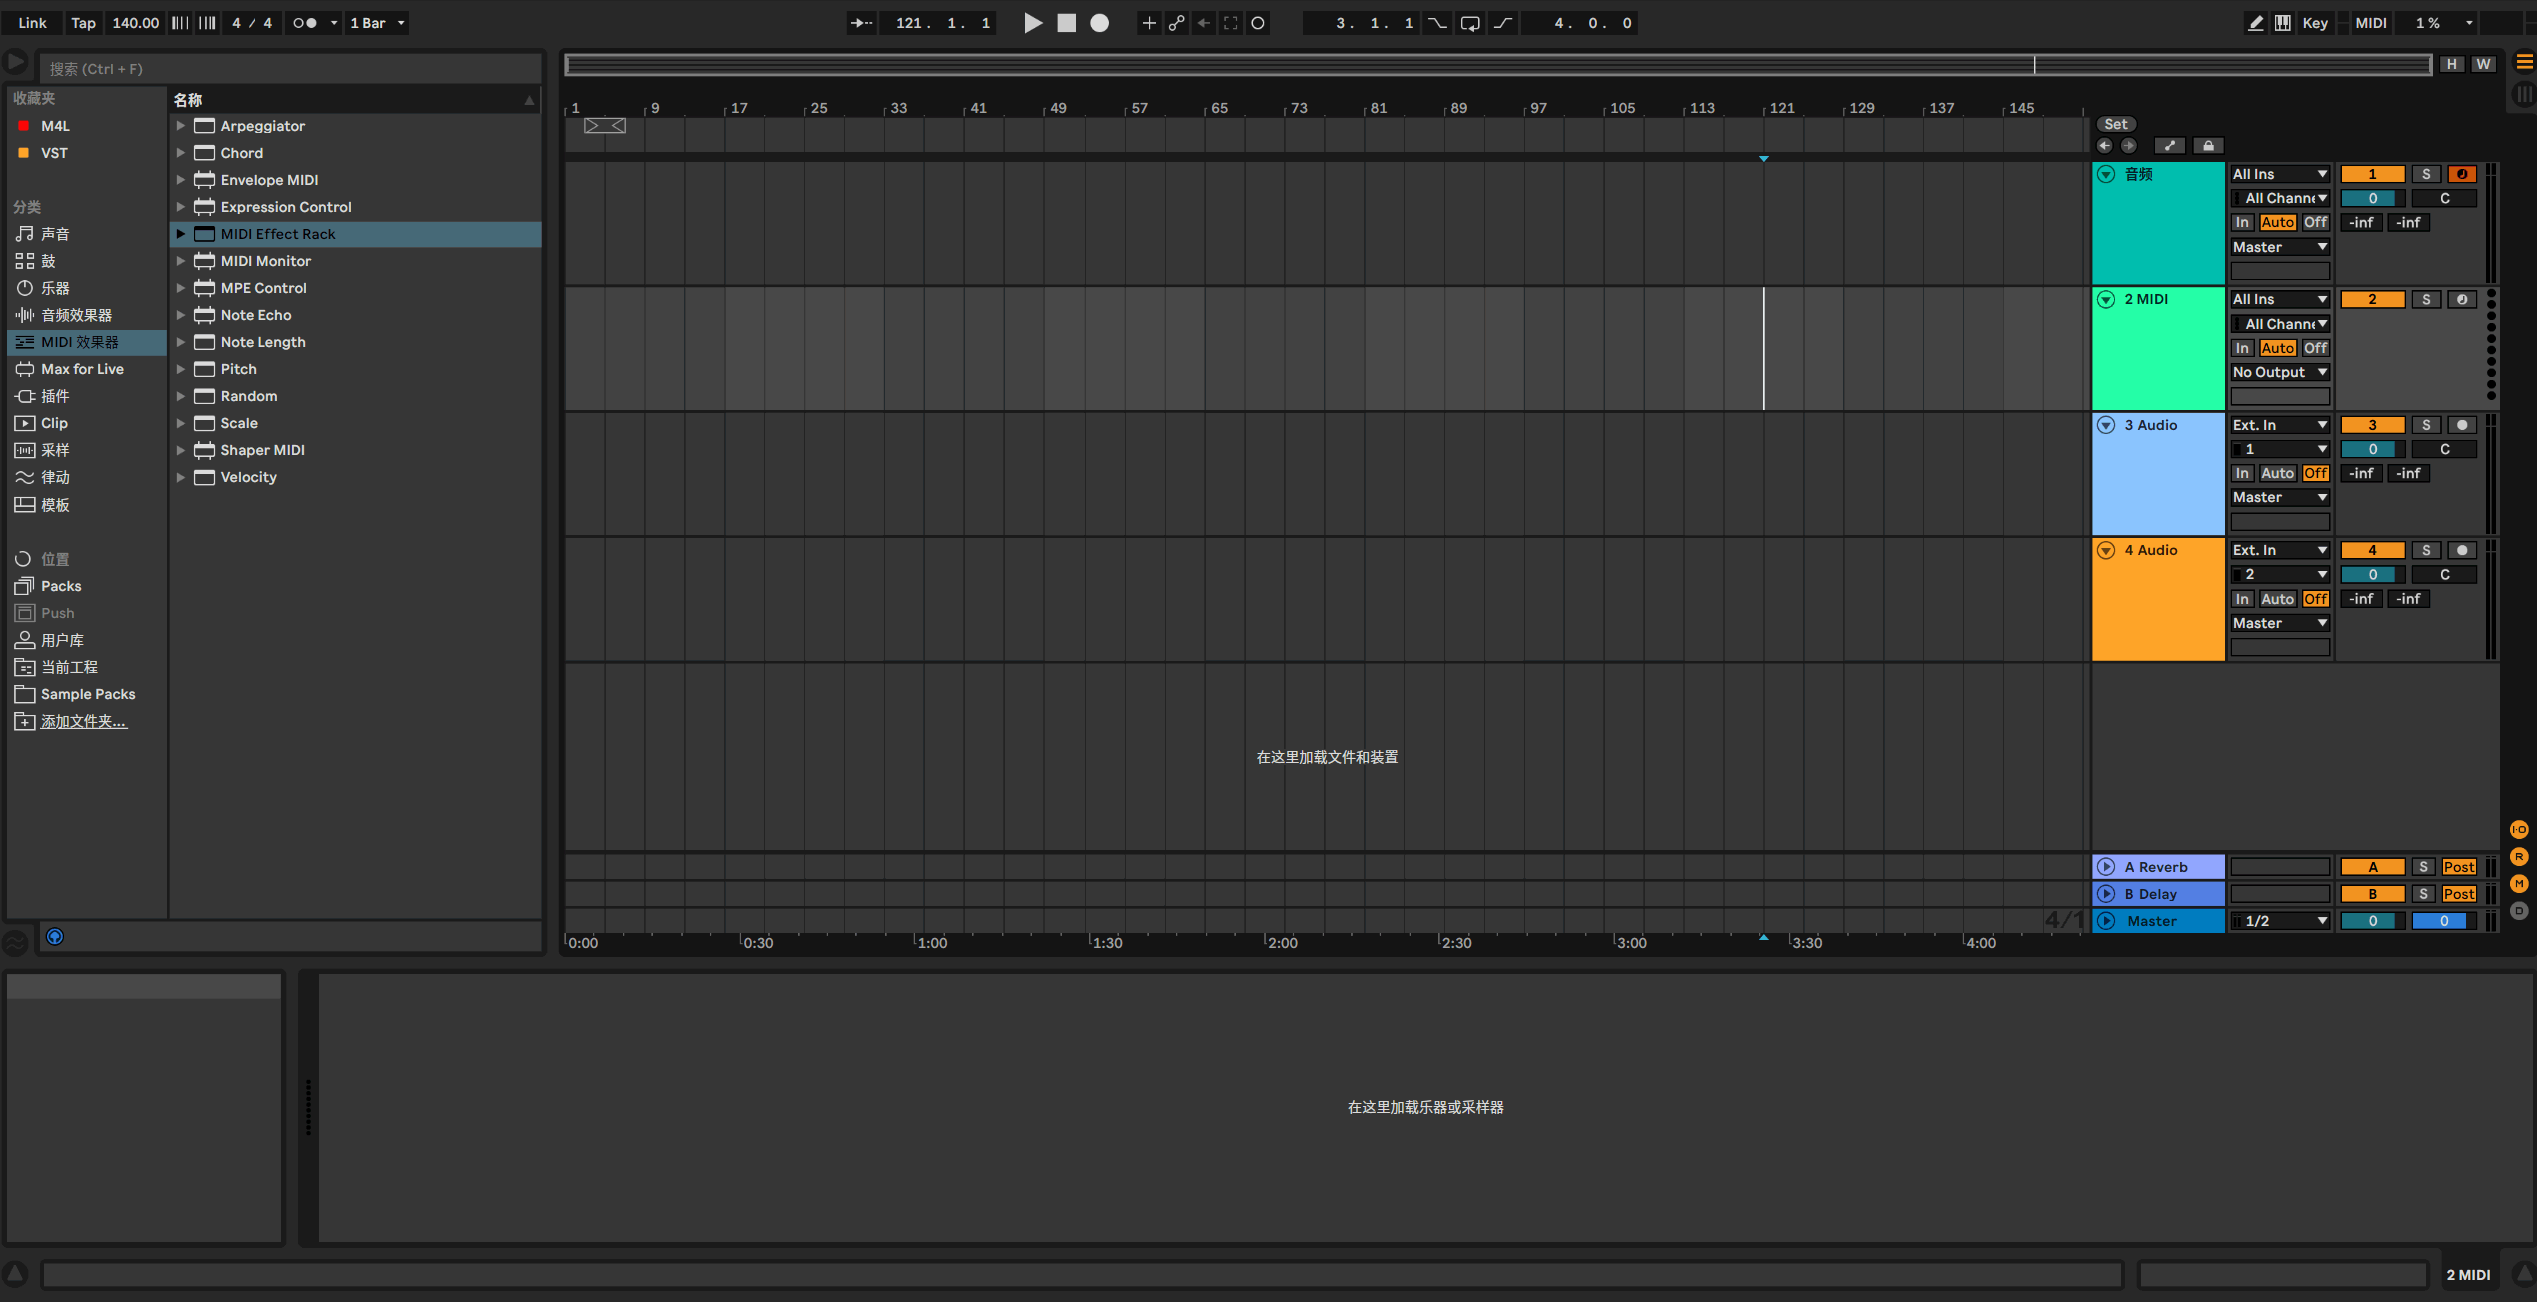Set 3 Audio monitoring to In
Image resolution: width=2537 pixels, height=1302 pixels.
(x=2242, y=472)
